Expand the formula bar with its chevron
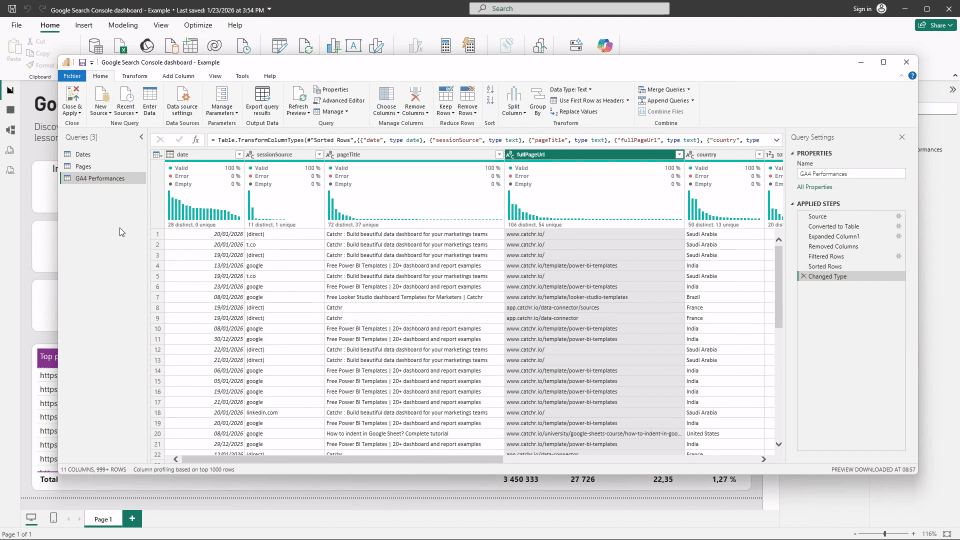 (776, 140)
